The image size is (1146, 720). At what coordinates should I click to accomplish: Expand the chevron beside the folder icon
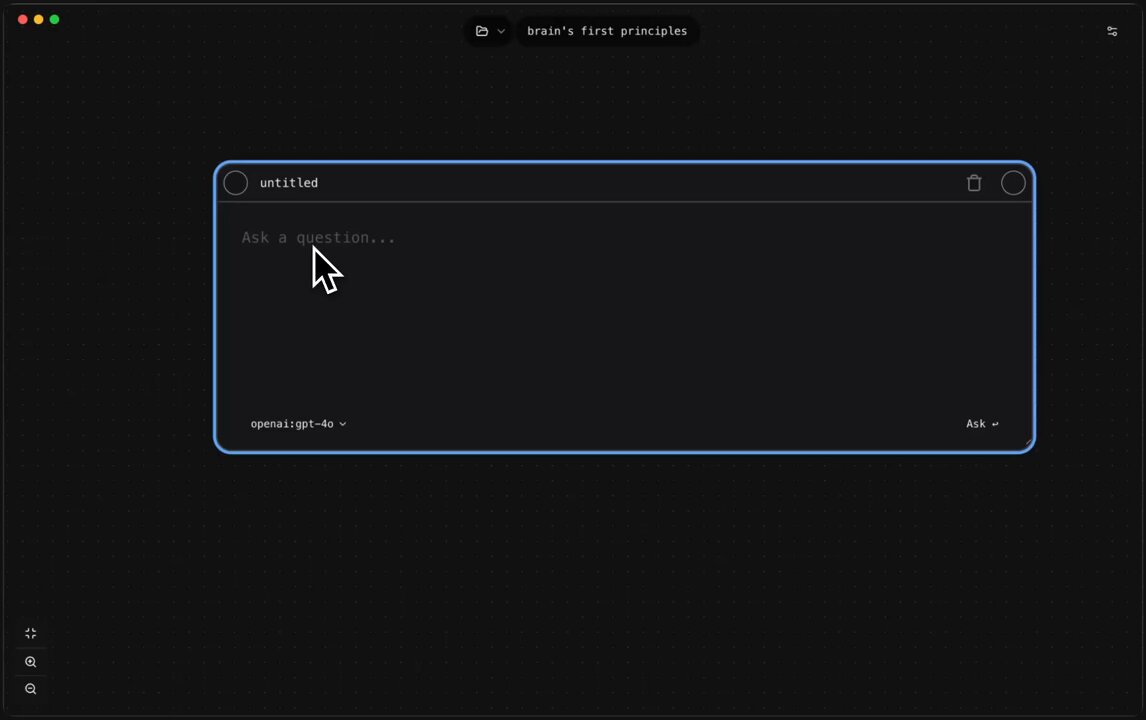pyautogui.click(x=501, y=31)
